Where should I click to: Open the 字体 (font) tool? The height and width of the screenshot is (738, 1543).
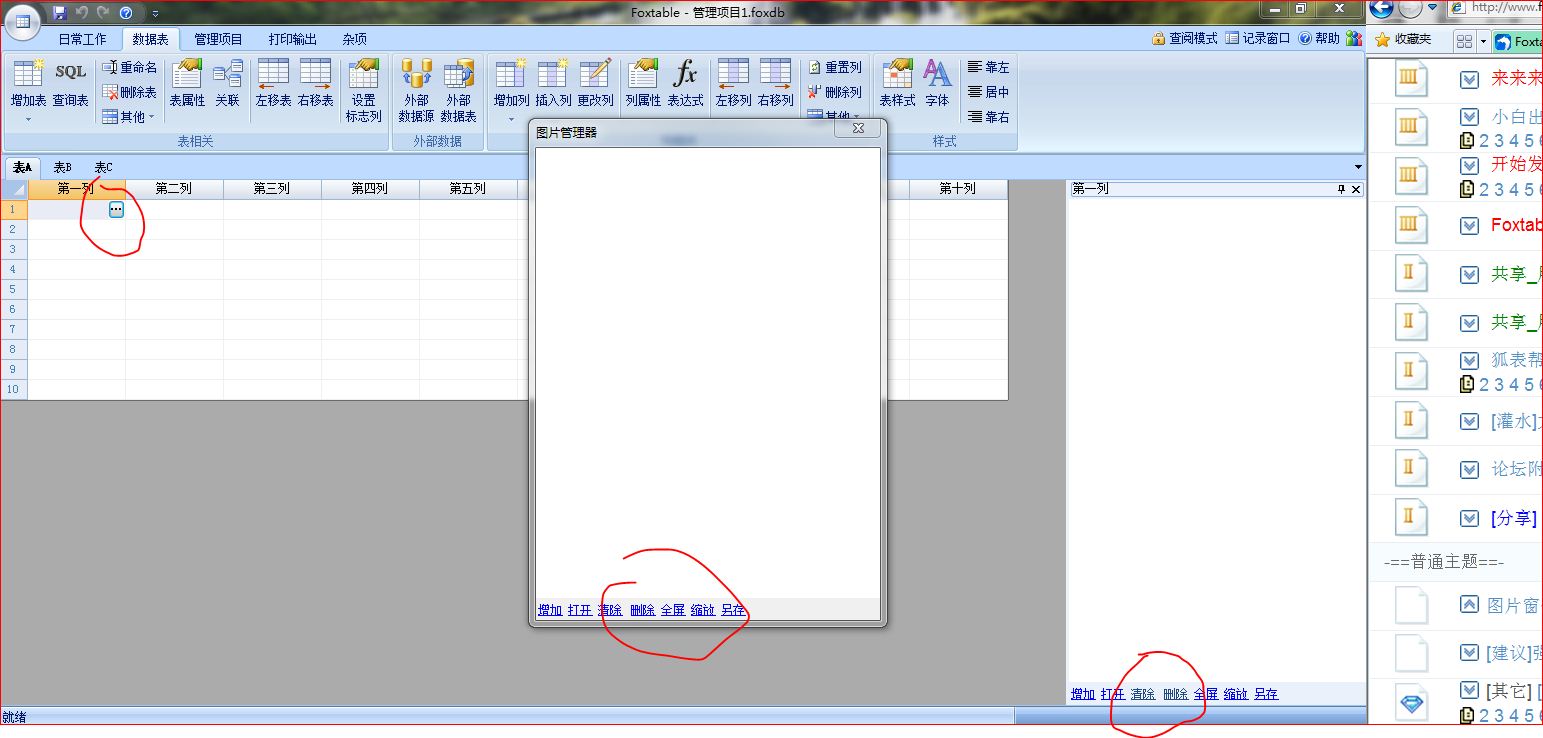[937, 83]
